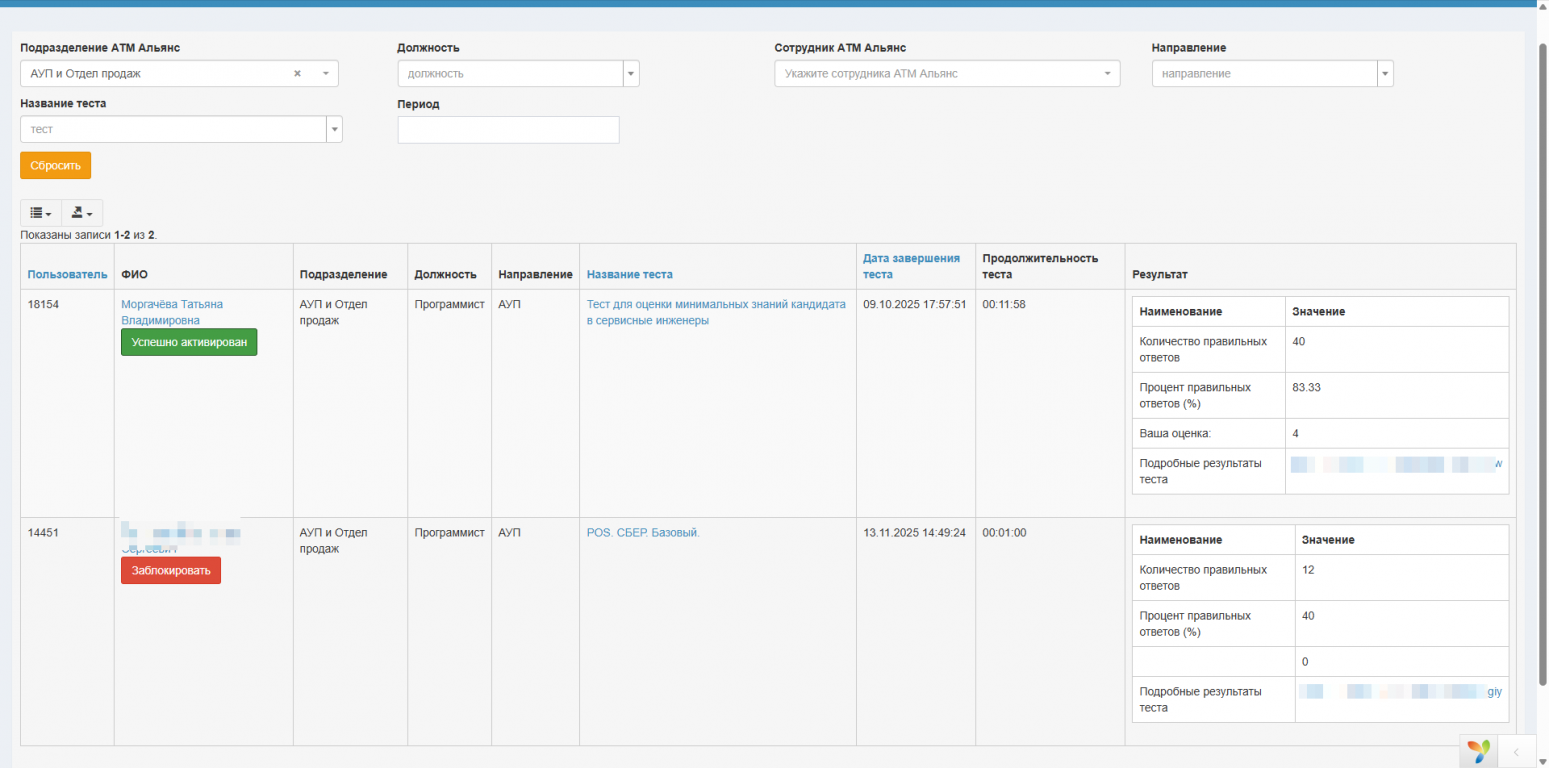This screenshot has height=768, width=1549.
Task: Open the Подразделение АТМ Альянс dropdown arrow
Action: point(325,74)
